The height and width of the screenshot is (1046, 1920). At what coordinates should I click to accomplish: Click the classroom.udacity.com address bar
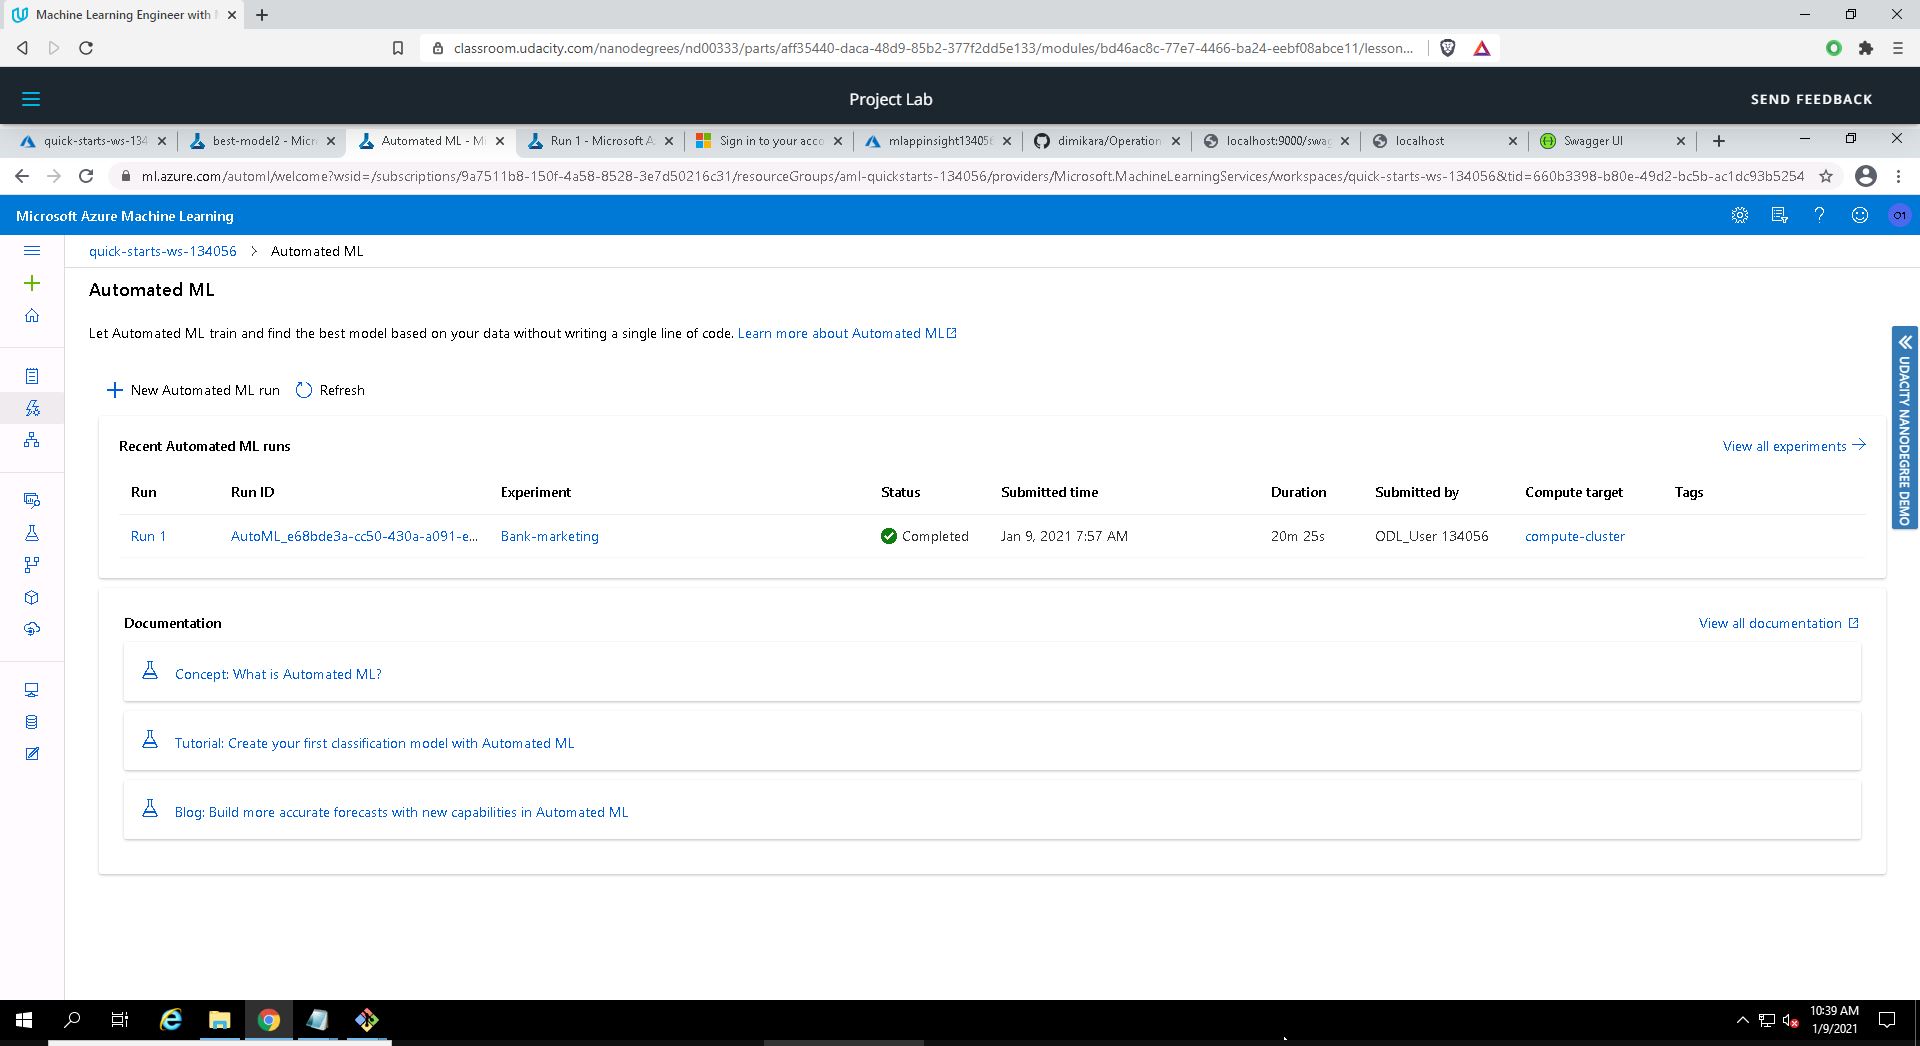pyautogui.click(x=933, y=48)
